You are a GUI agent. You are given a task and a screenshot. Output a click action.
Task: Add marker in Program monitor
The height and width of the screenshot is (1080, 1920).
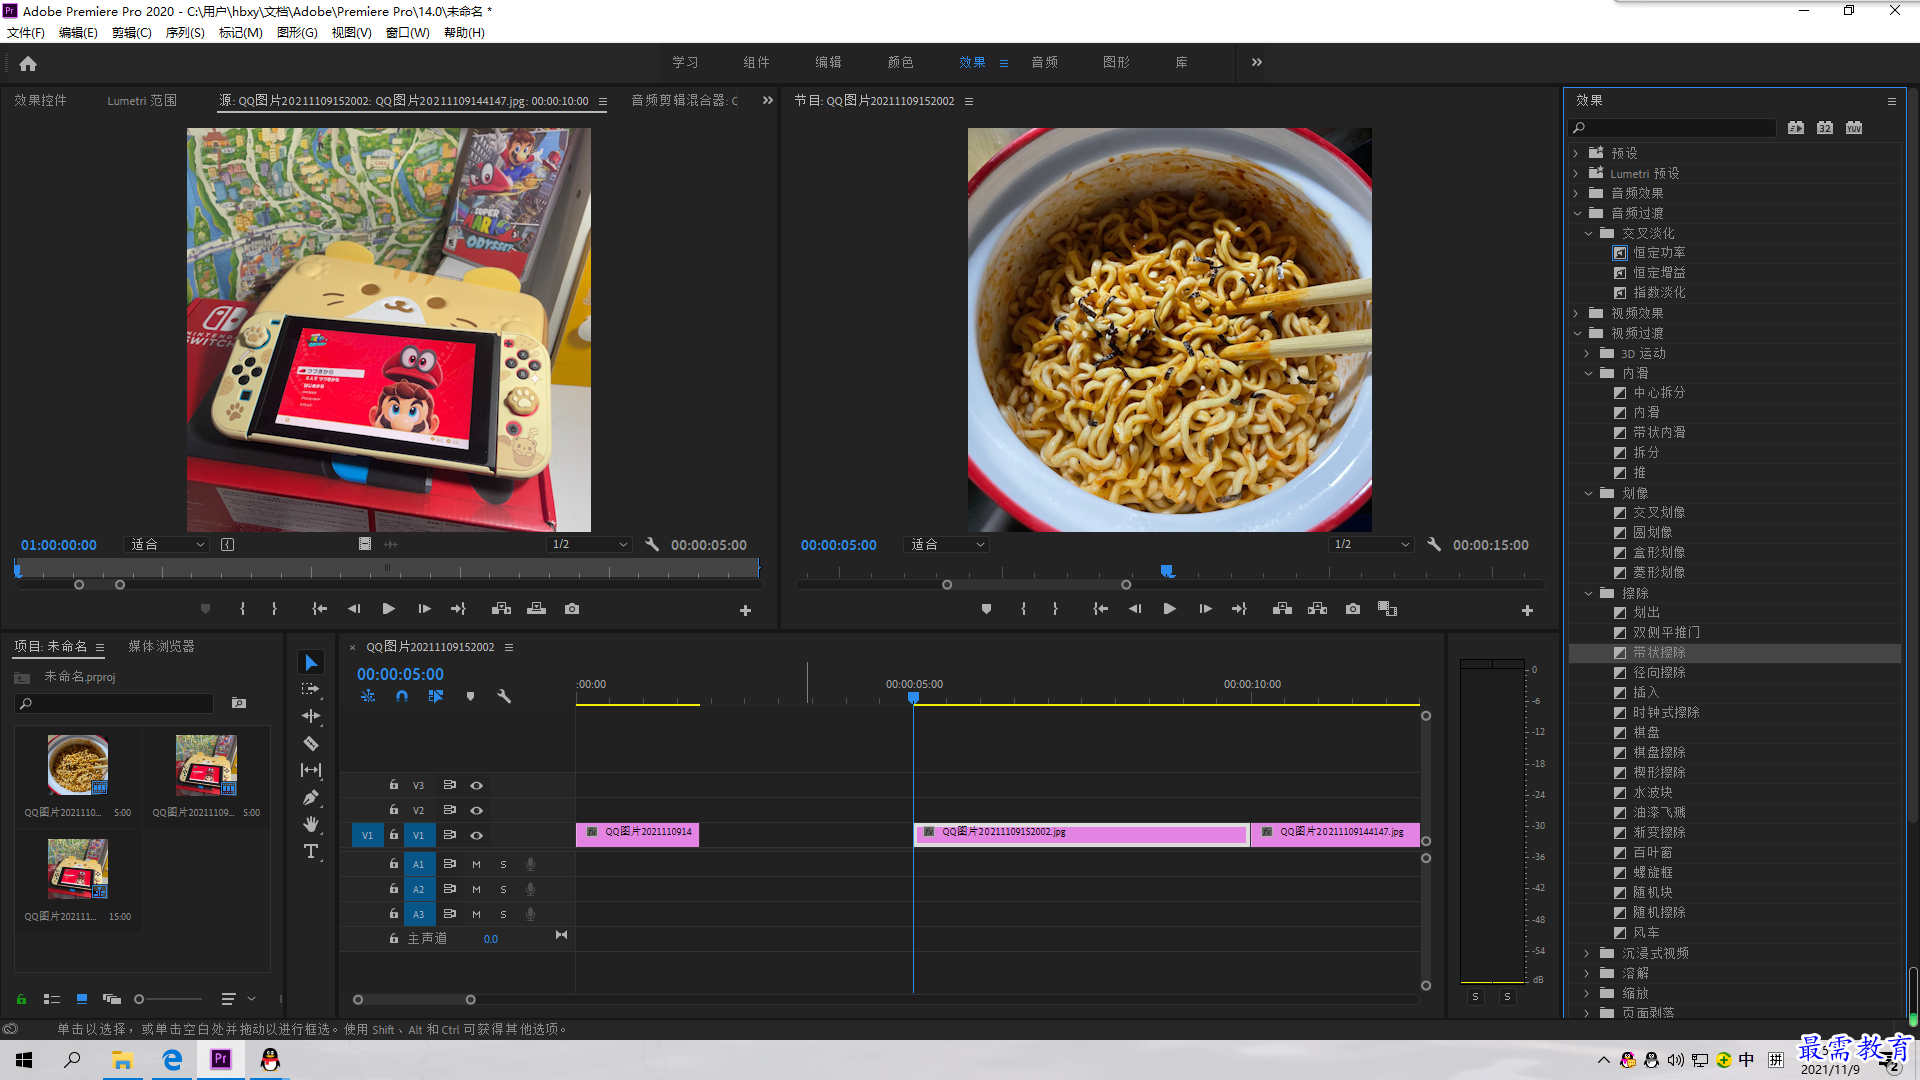pos(986,609)
